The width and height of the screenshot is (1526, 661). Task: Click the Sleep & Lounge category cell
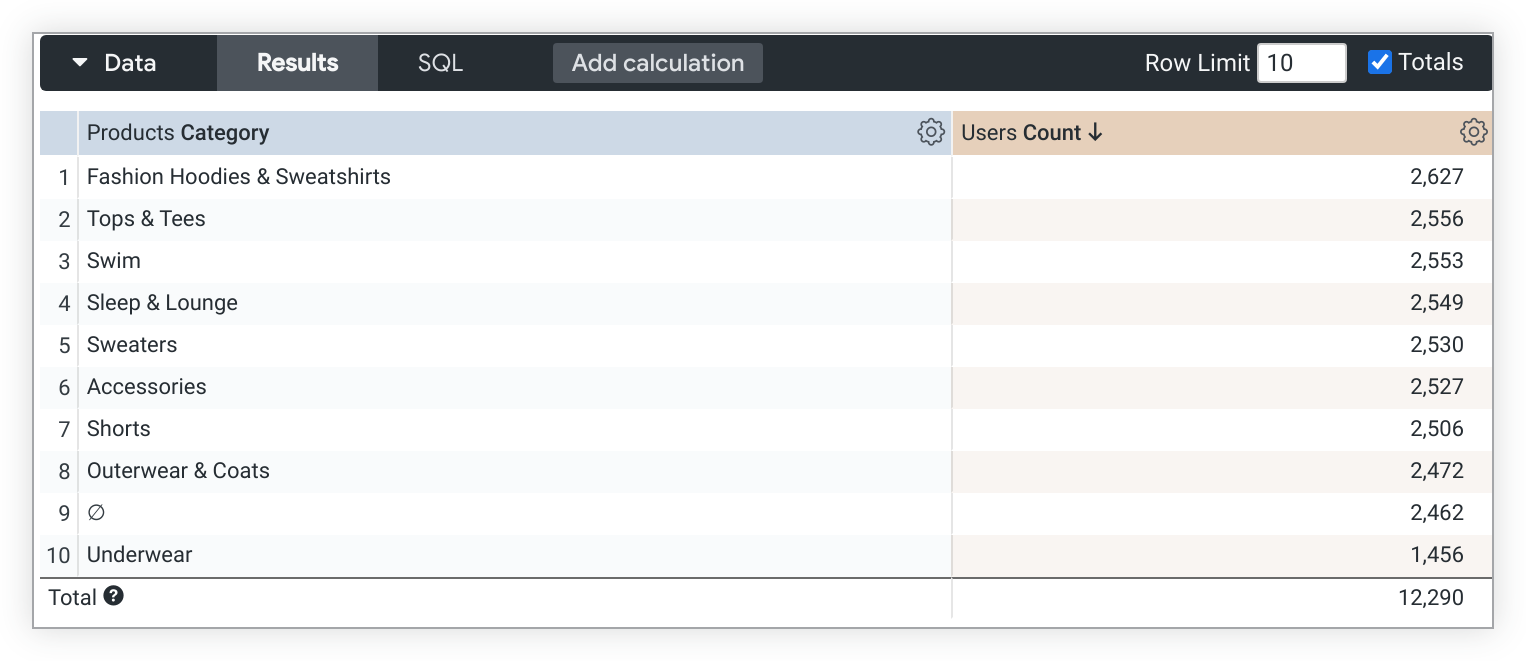click(162, 303)
